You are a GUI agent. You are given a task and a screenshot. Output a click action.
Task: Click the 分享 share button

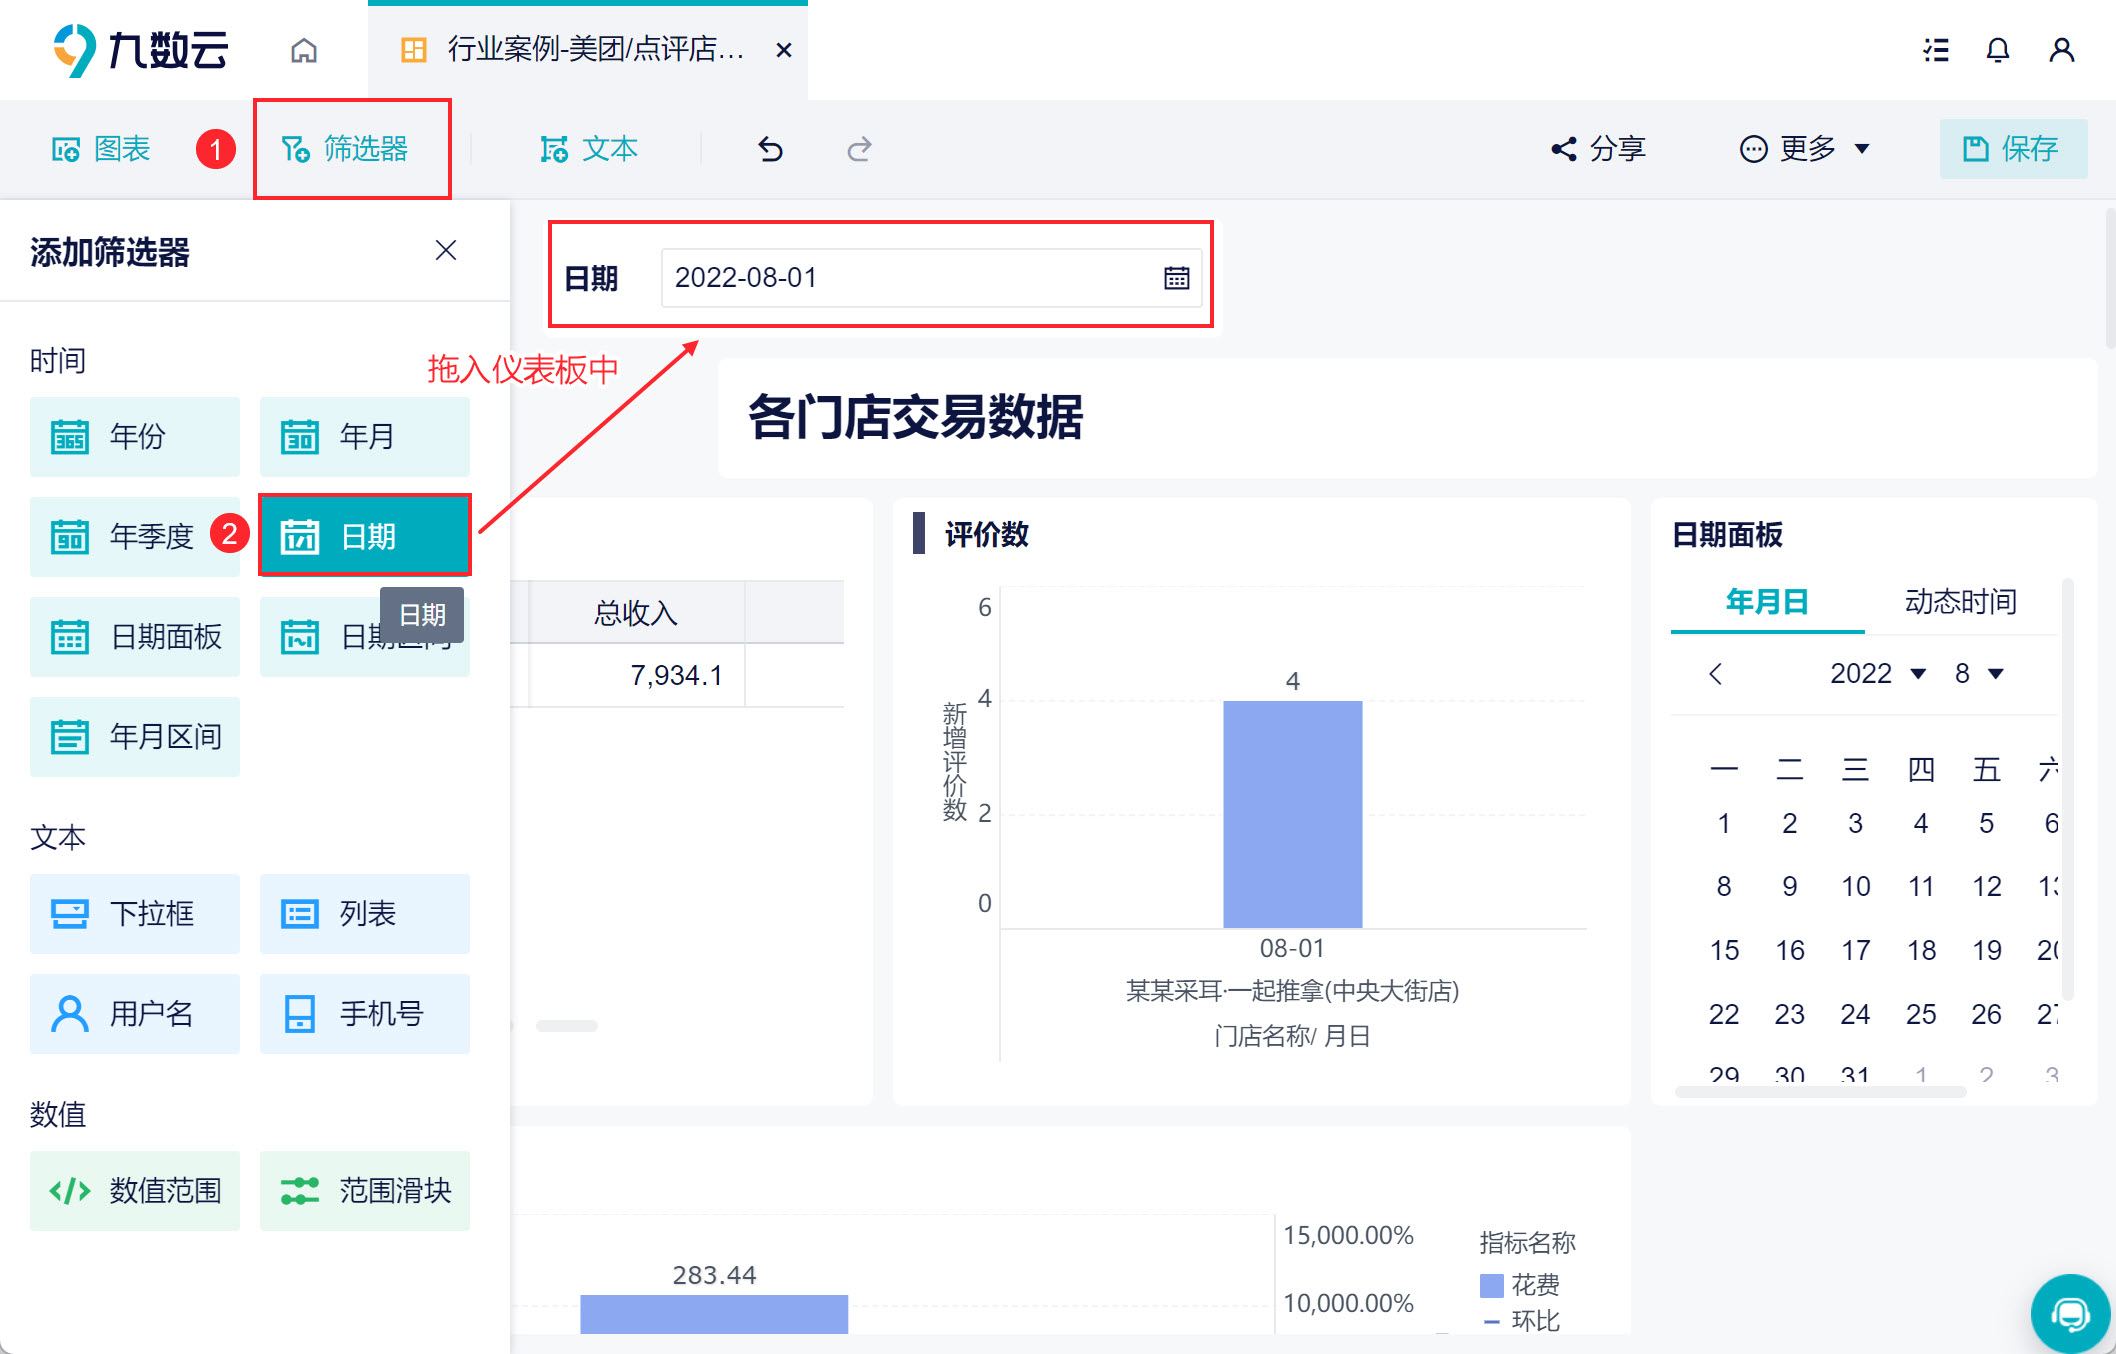point(1599,149)
